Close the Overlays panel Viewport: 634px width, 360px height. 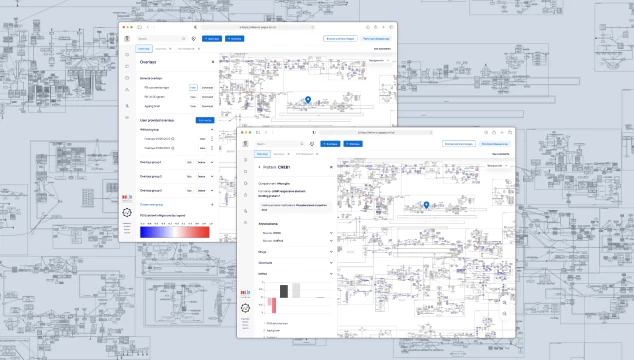coord(213,62)
